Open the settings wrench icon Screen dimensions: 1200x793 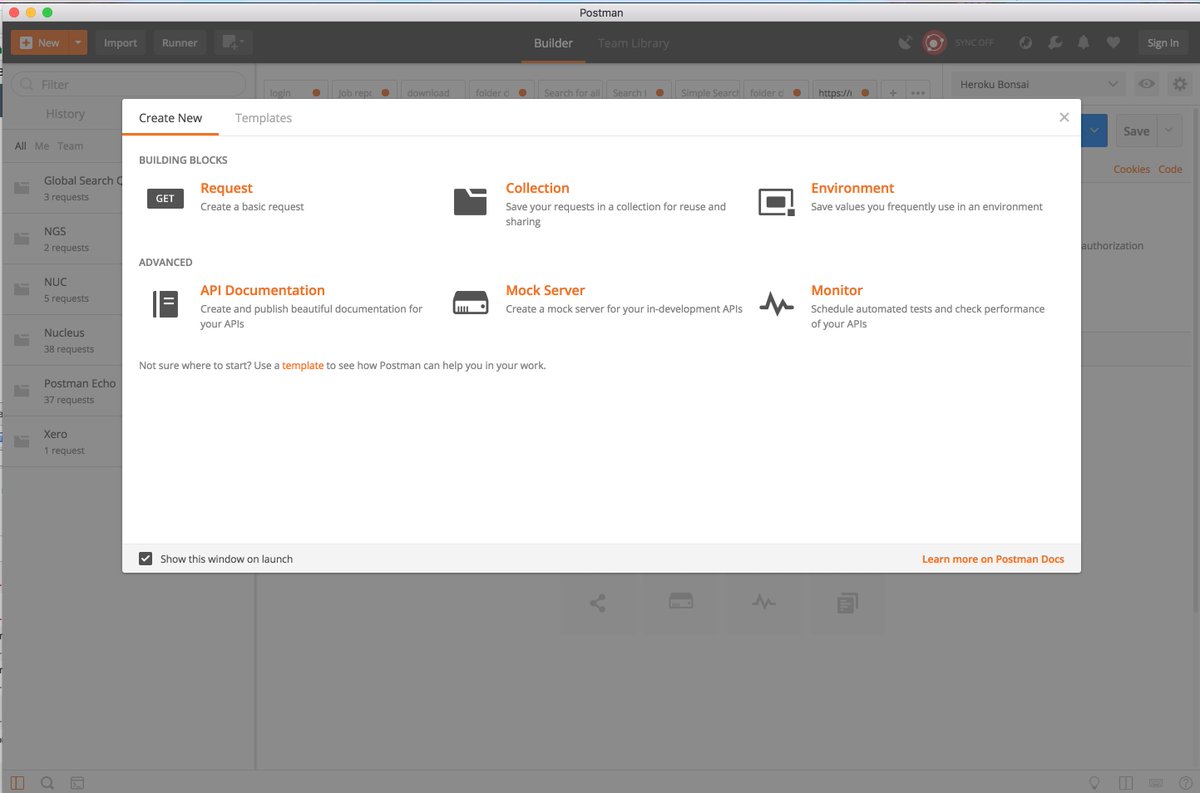[1055, 43]
